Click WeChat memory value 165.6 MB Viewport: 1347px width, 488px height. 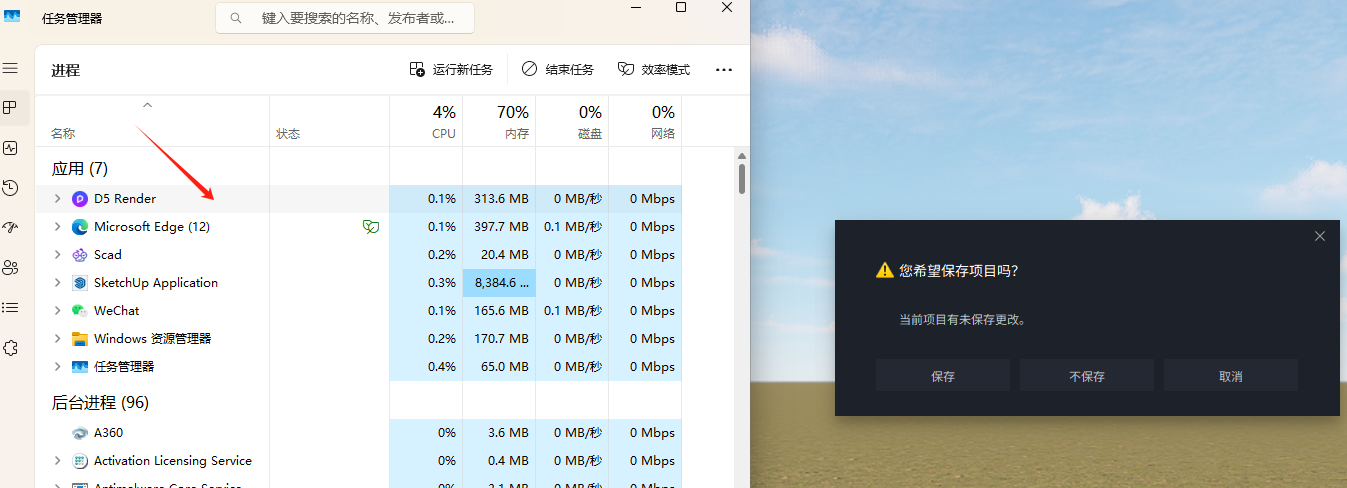(x=501, y=311)
